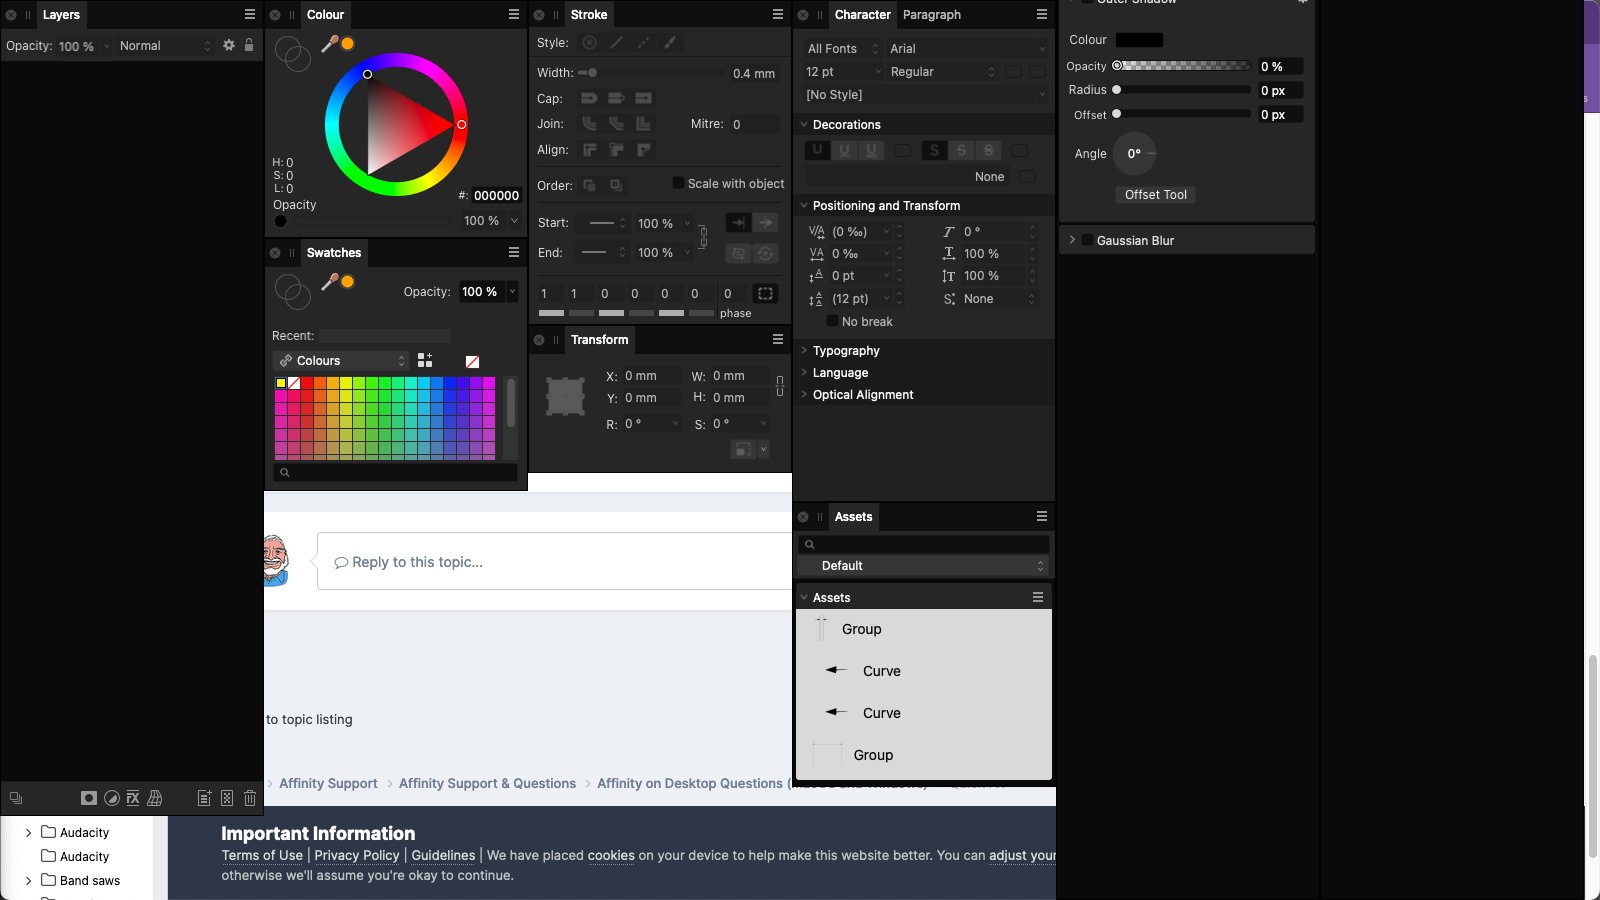Viewport: 1600px width, 900px height.
Task: Toggle the dash pattern balance button
Action: tap(765, 293)
